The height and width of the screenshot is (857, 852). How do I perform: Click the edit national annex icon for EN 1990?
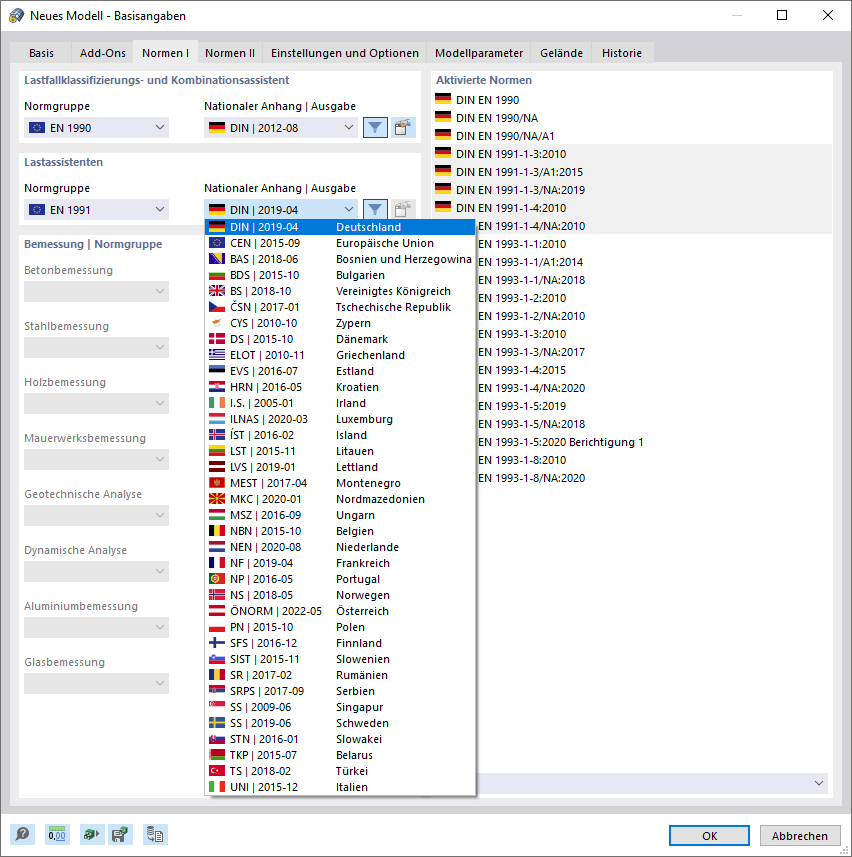point(403,127)
